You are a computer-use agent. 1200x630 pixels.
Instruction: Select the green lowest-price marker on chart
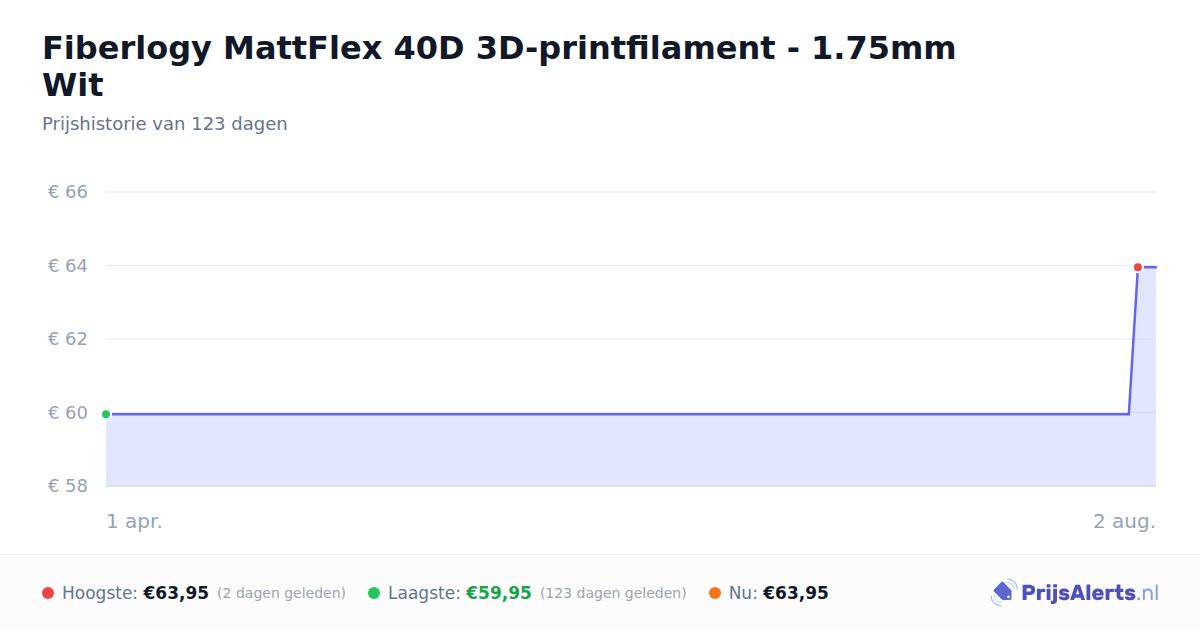106,414
